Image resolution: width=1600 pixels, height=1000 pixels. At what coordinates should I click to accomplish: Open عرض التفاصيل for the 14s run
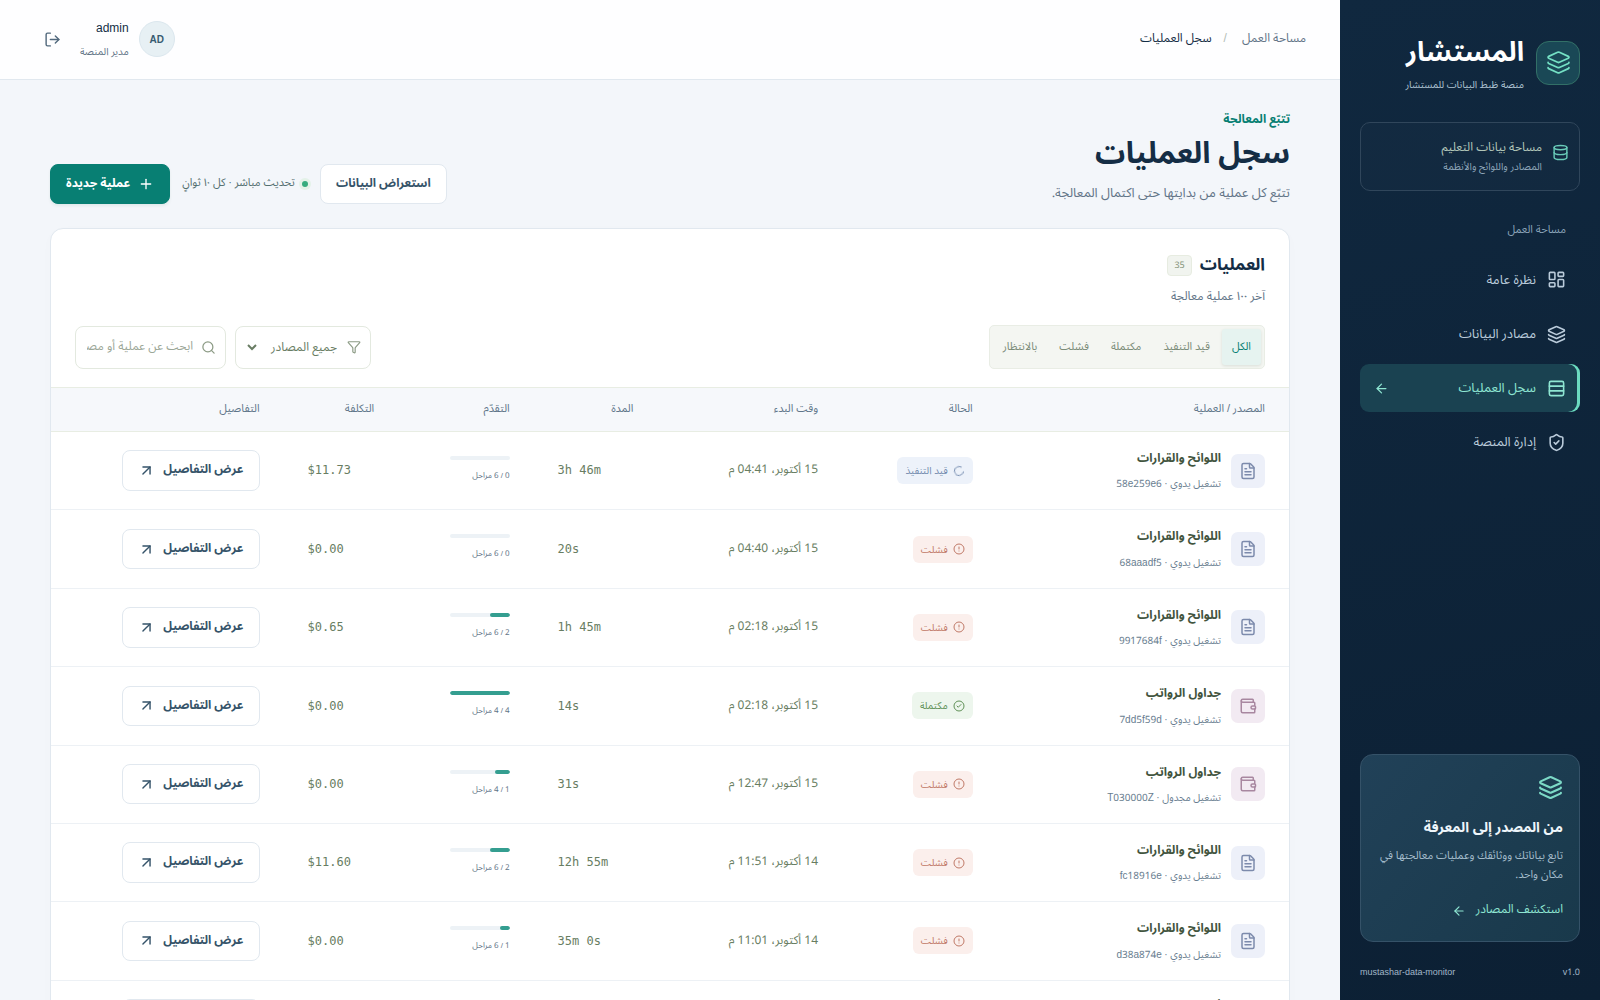pyautogui.click(x=191, y=706)
